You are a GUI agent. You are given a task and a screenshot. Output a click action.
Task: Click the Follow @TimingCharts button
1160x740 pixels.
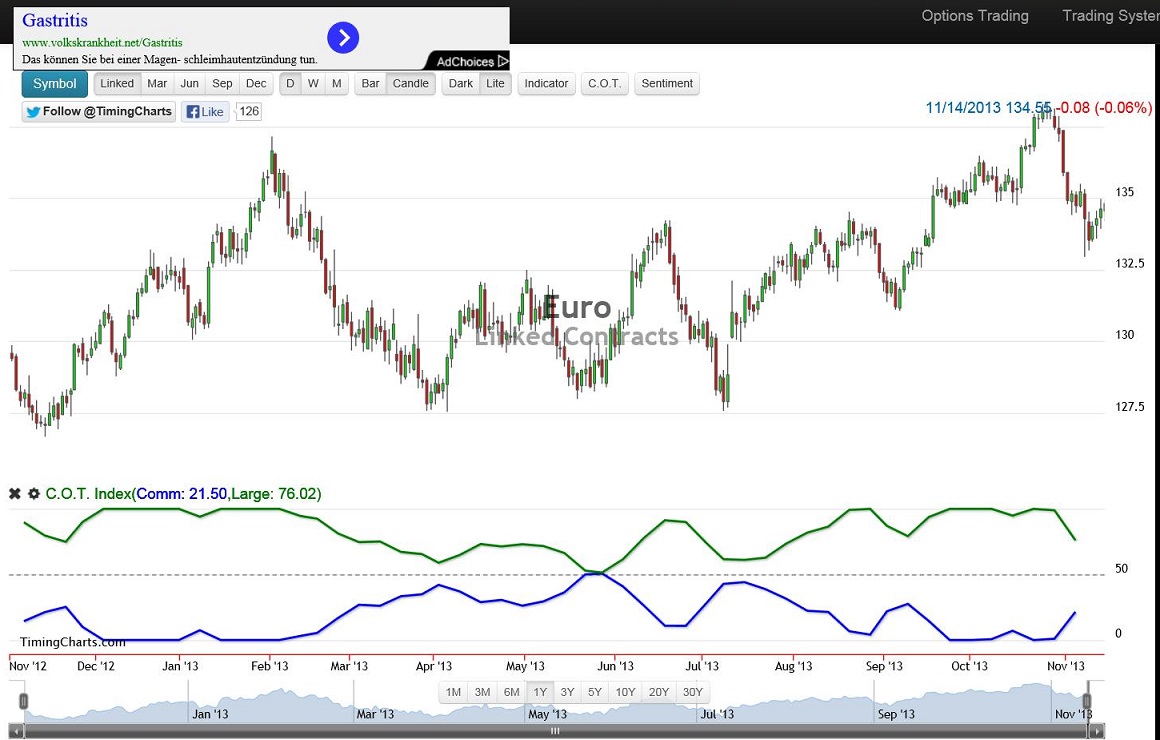click(97, 111)
